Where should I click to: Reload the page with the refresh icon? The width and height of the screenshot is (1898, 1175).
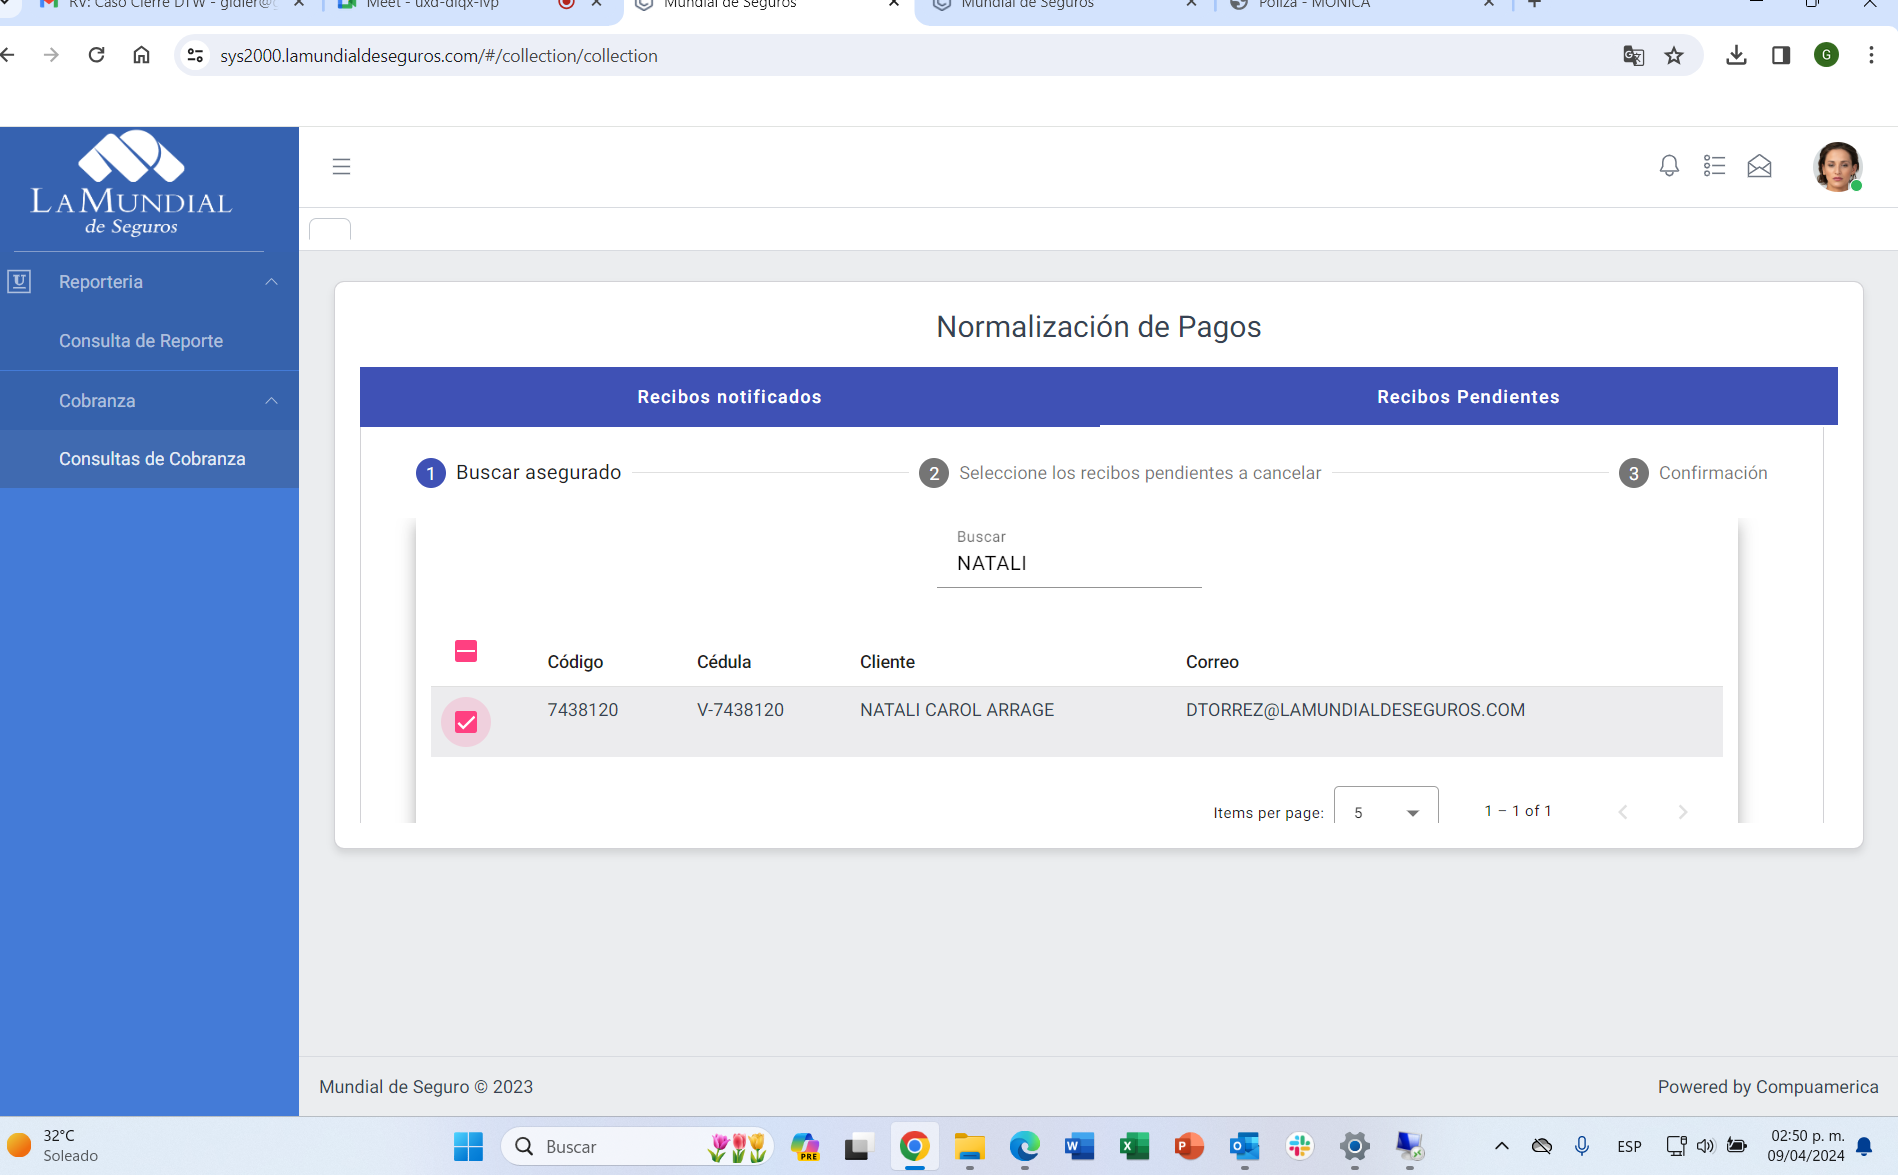[x=97, y=55]
